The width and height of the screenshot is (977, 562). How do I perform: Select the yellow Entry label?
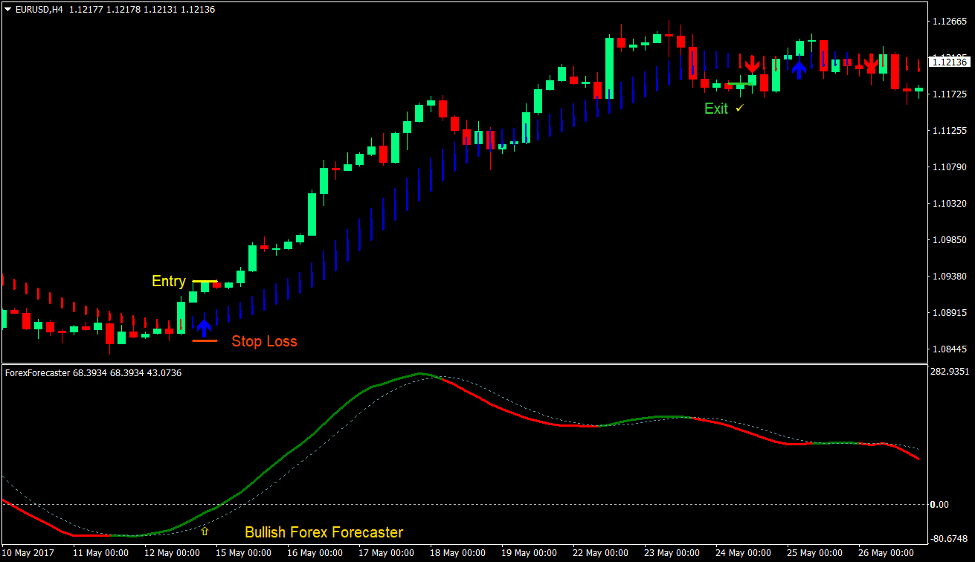(169, 281)
